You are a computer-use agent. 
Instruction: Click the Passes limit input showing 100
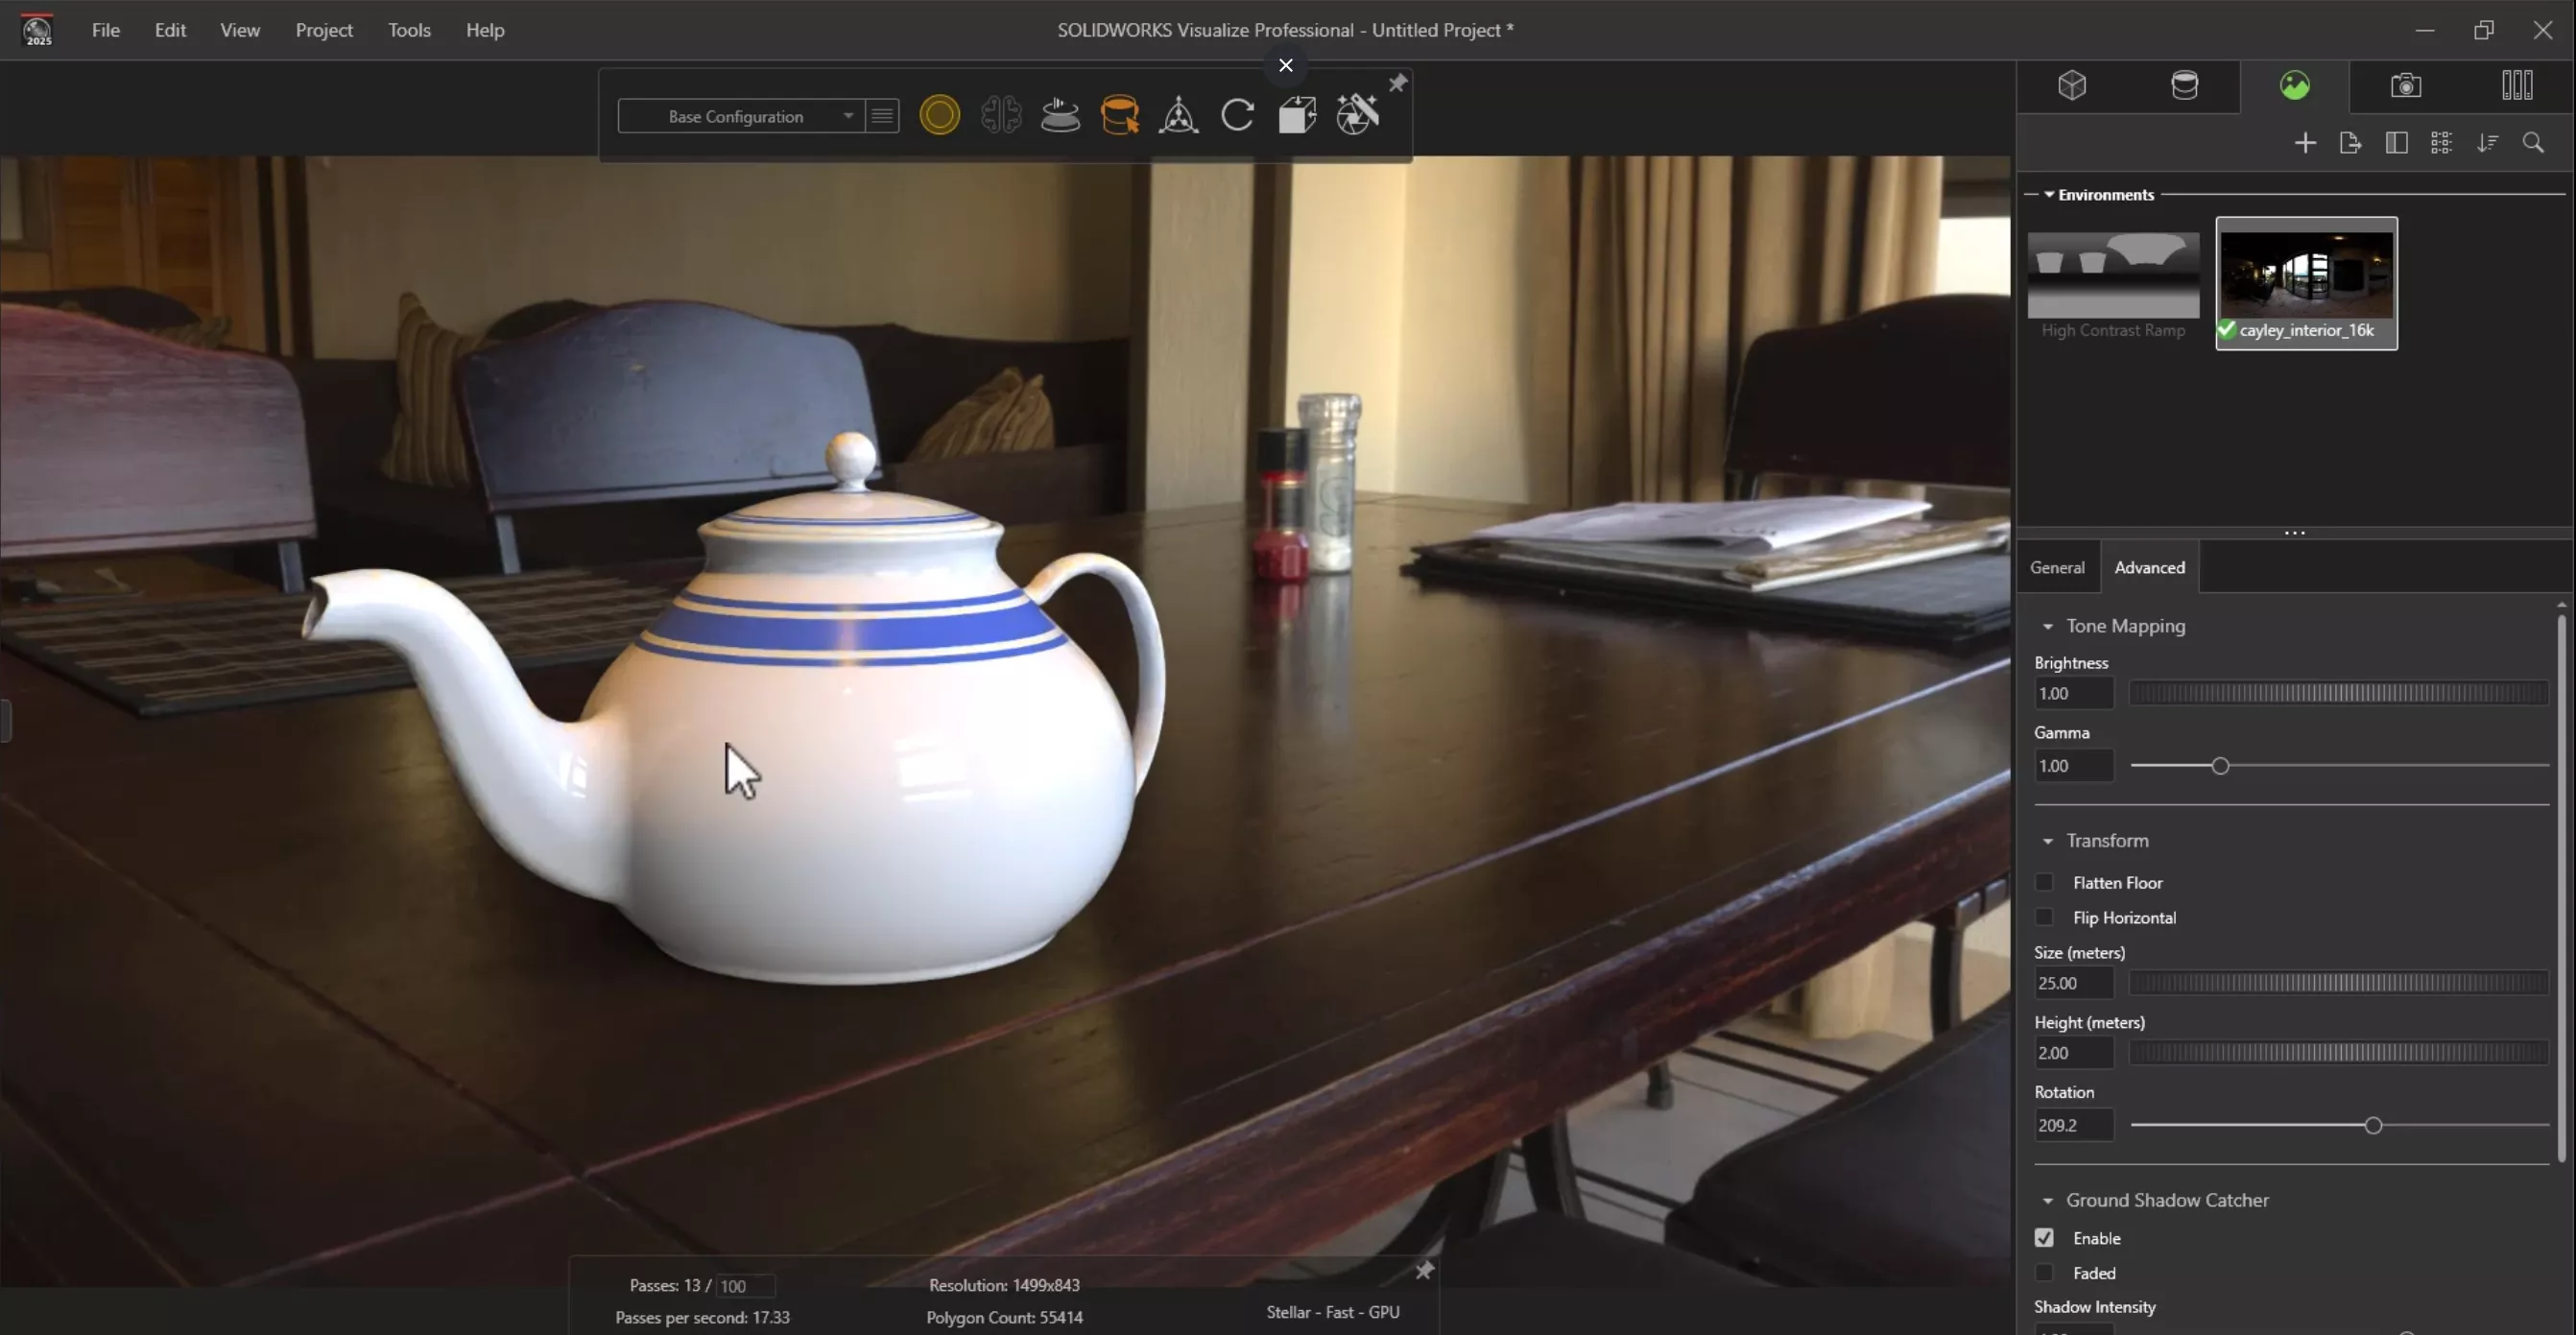click(x=745, y=1286)
